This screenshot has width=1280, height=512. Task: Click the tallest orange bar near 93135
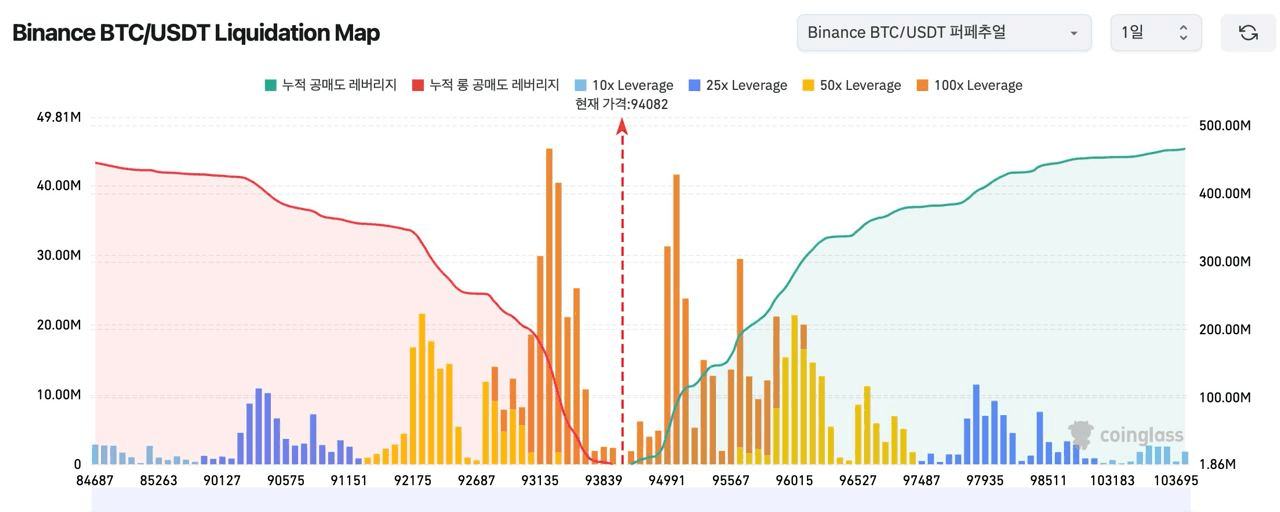tap(549, 300)
